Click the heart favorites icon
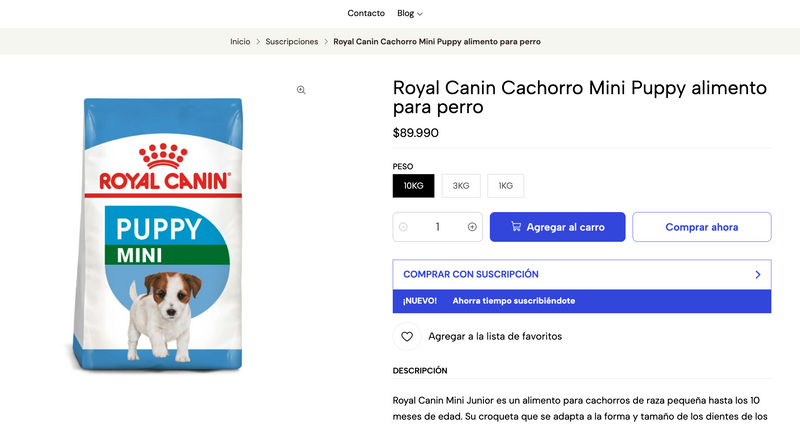The image size is (800, 426). (407, 336)
